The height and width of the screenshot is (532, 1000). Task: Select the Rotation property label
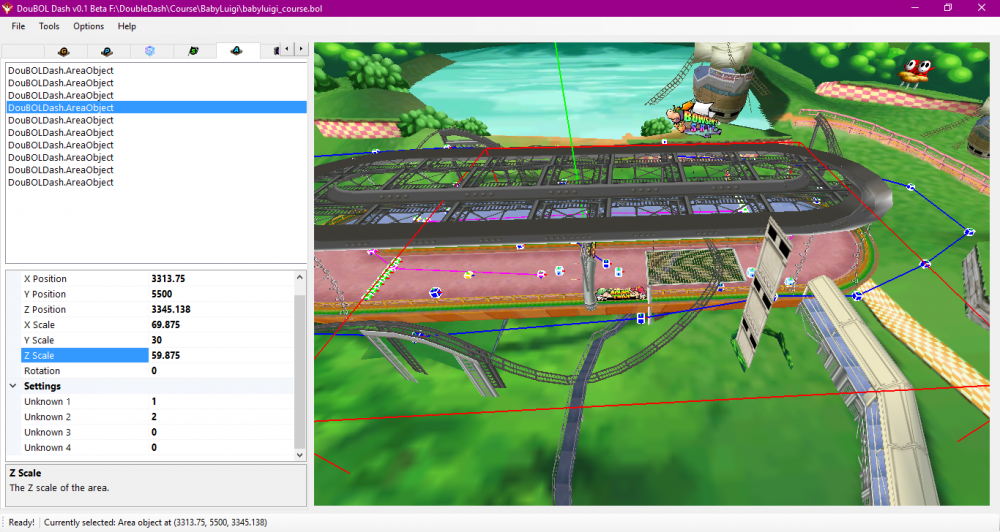point(42,371)
